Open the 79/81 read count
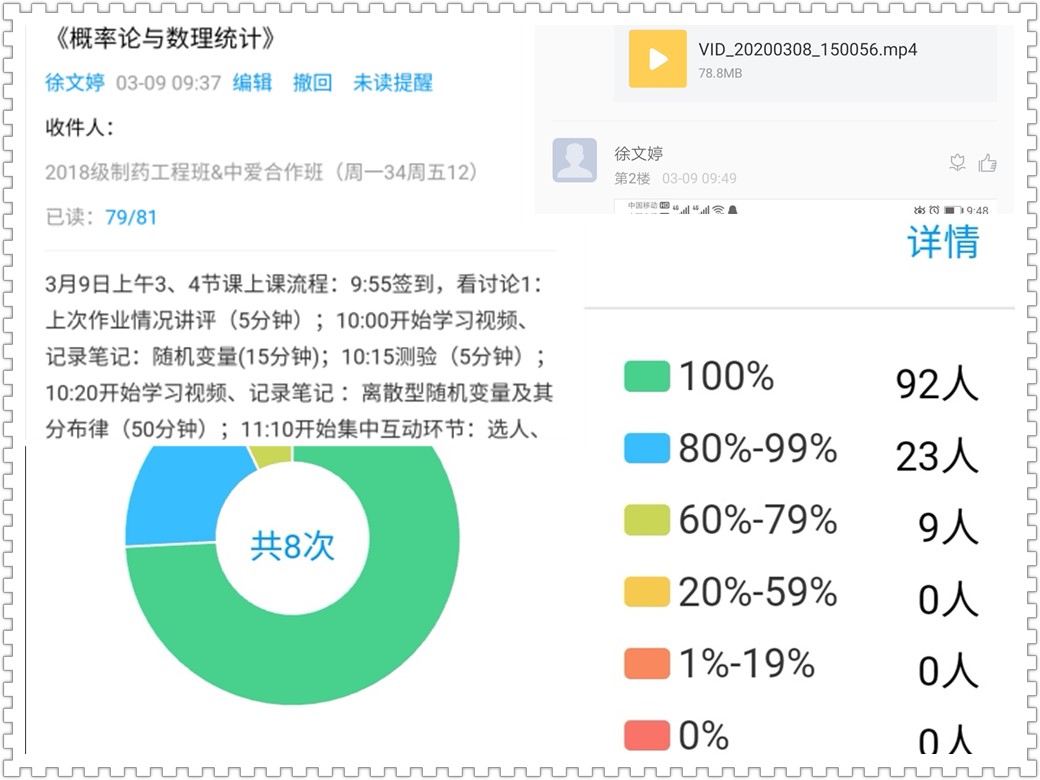The height and width of the screenshot is (780, 1040). click(x=131, y=217)
